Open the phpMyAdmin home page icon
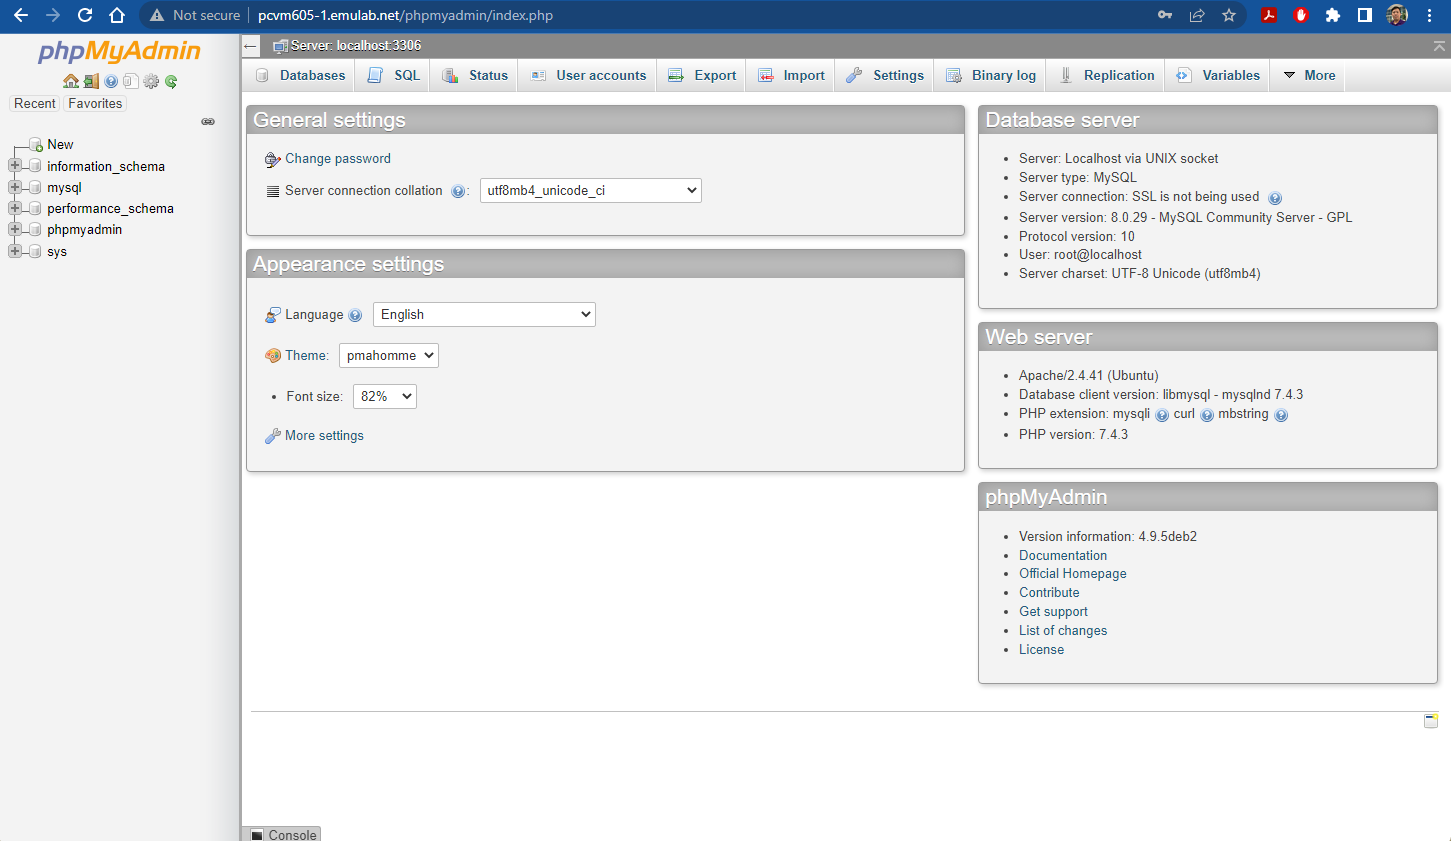The width and height of the screenshot is (1451, 841). tap(70, 81)
